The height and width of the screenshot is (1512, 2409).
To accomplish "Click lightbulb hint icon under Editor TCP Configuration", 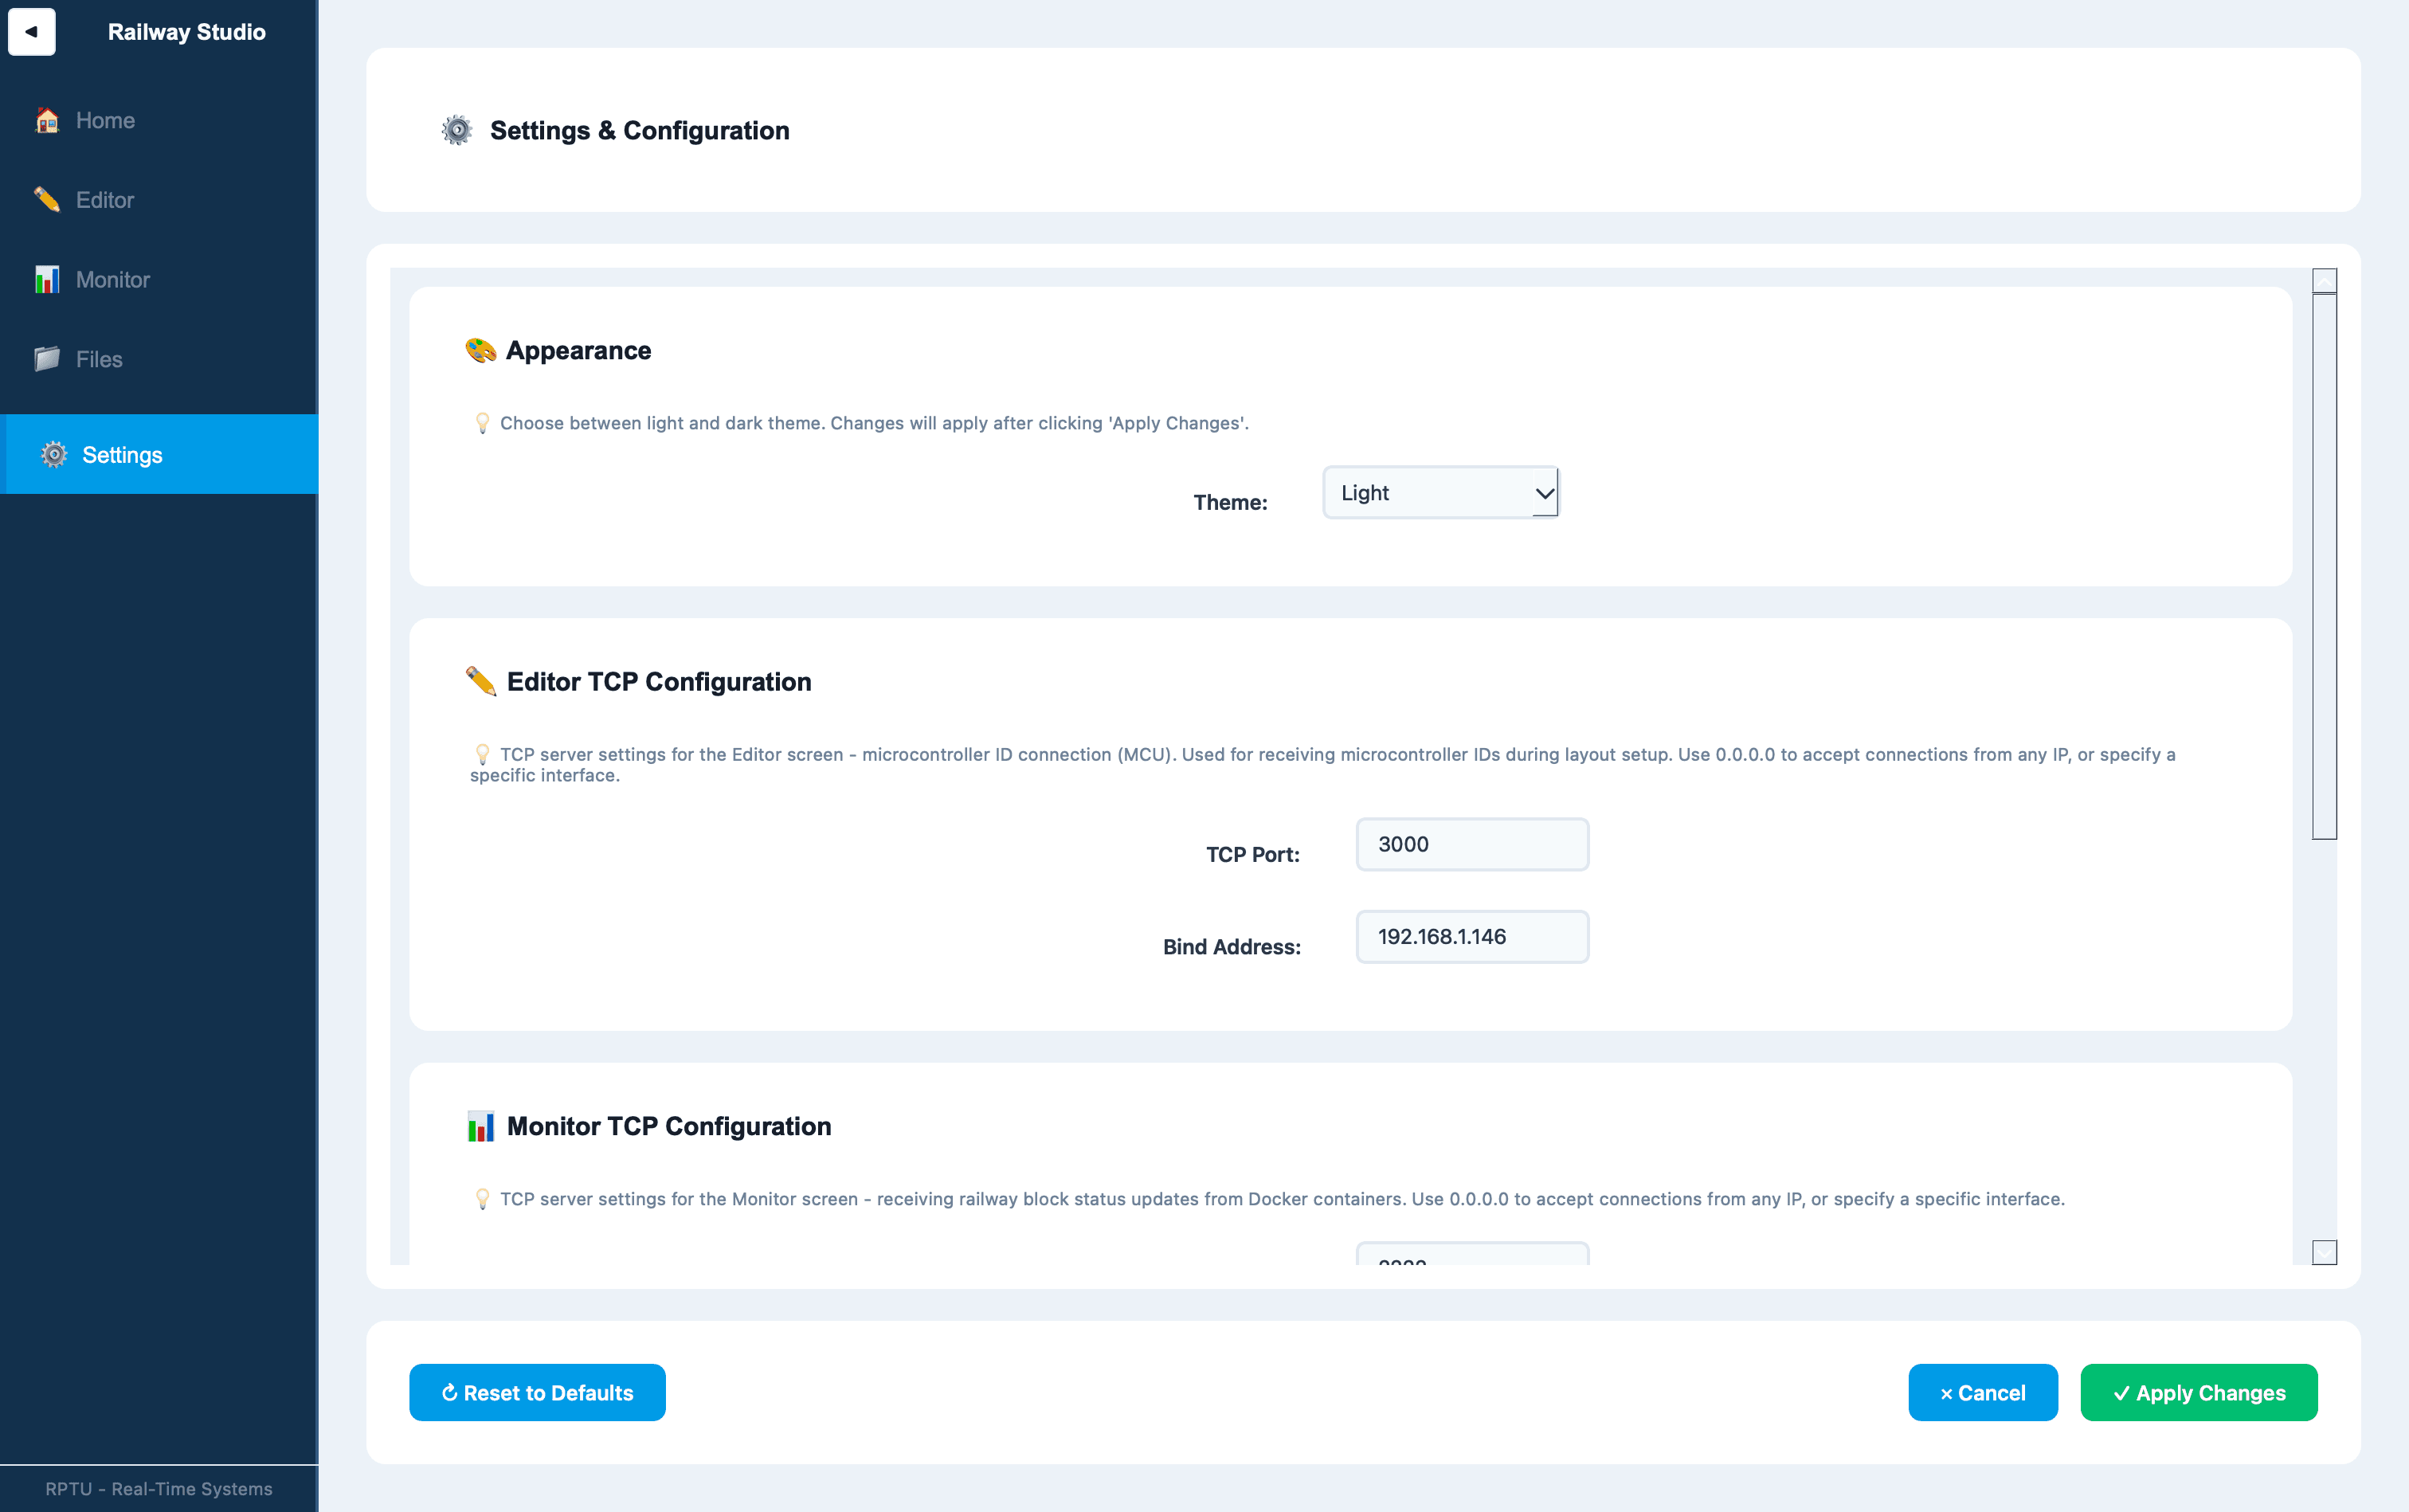I will pyautogui.click(x=482, y=754).
